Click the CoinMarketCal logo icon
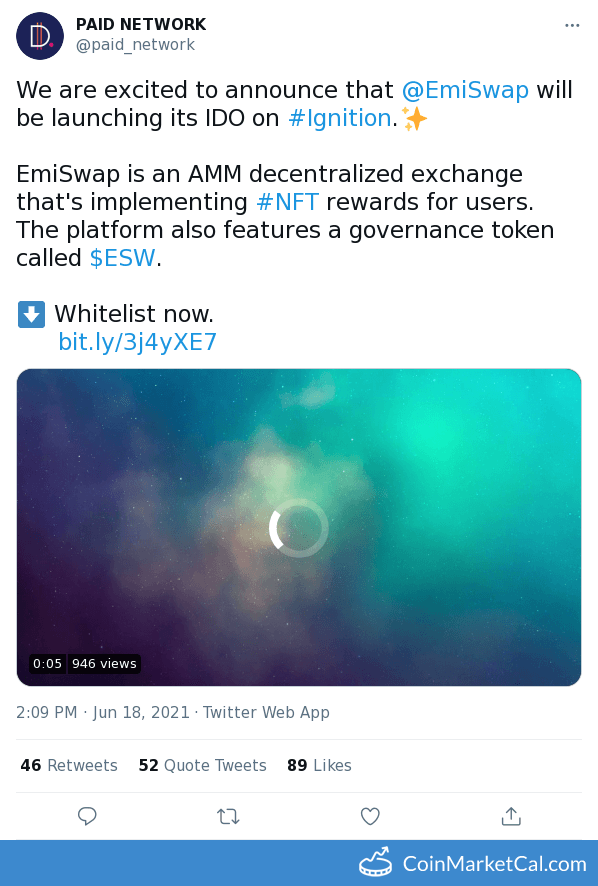 [376, 863]
